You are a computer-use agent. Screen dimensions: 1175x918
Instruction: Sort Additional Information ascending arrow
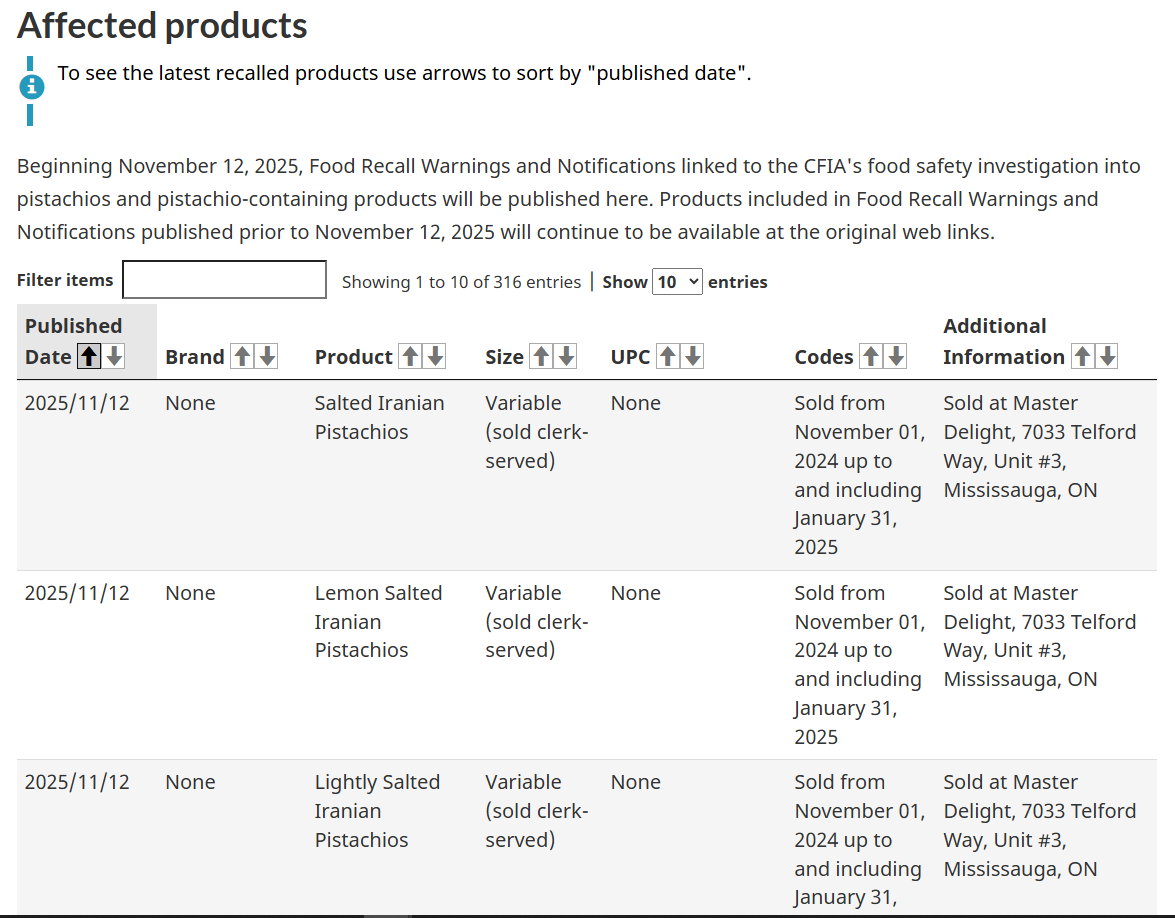pos(1082,356)
